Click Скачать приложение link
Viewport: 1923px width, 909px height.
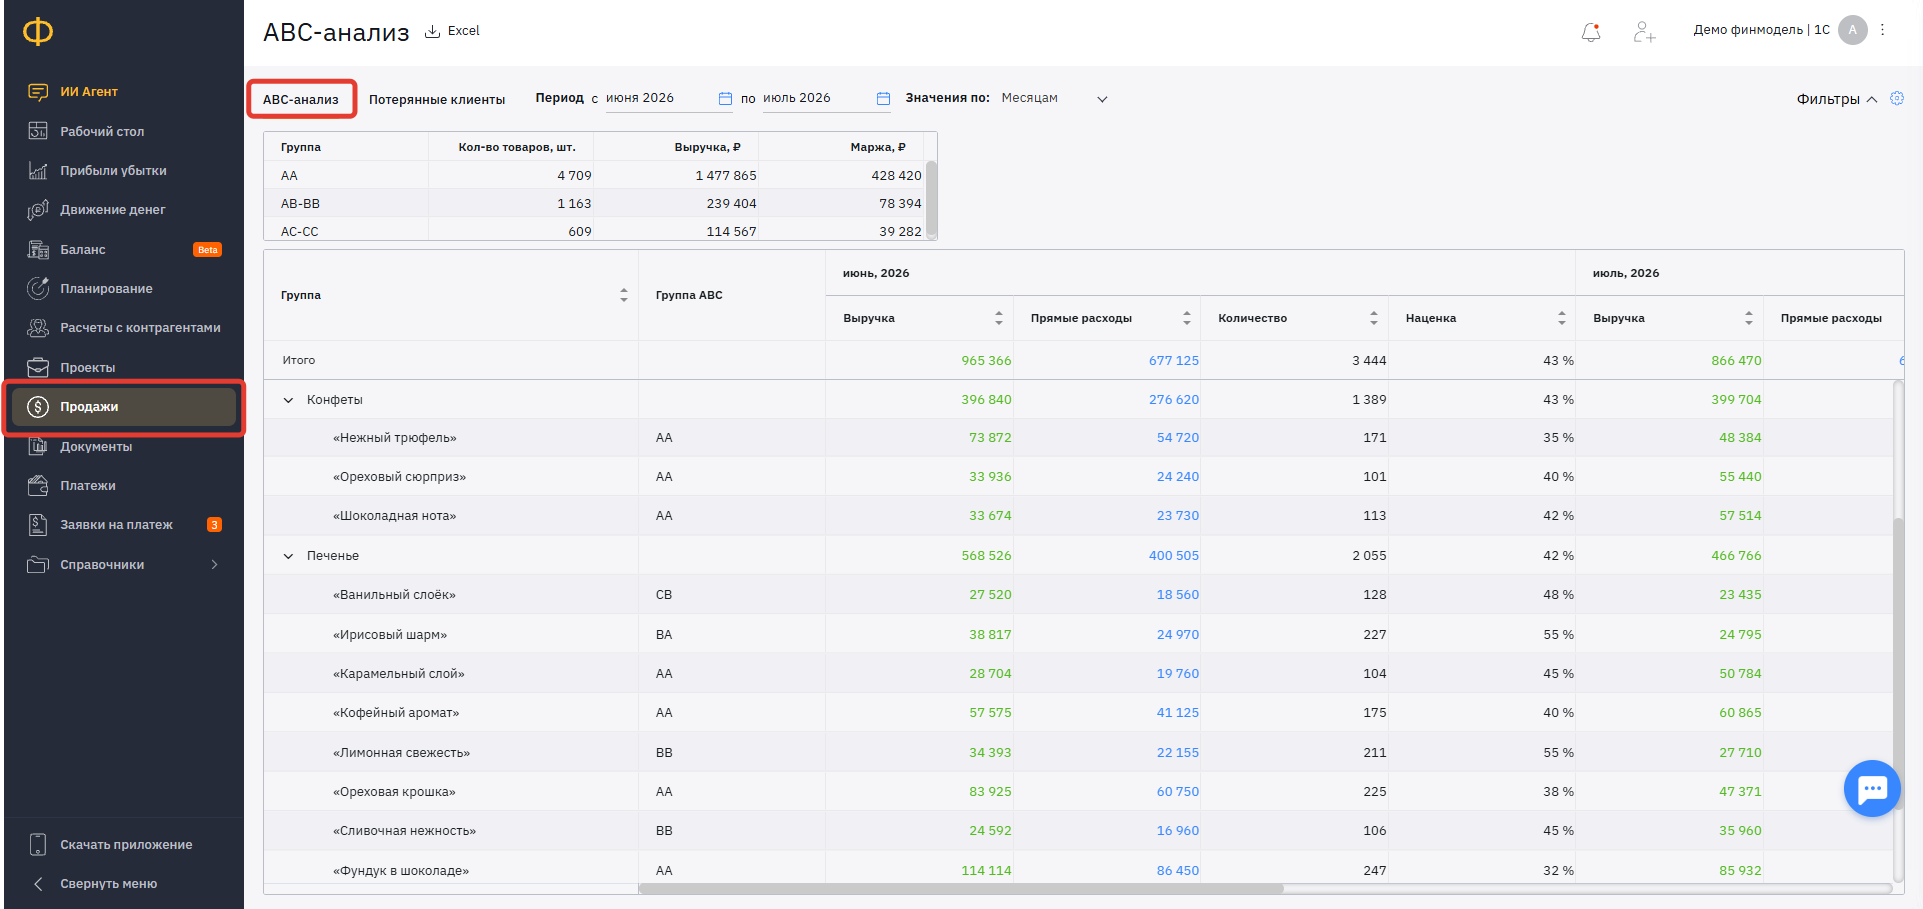point(126,845)
